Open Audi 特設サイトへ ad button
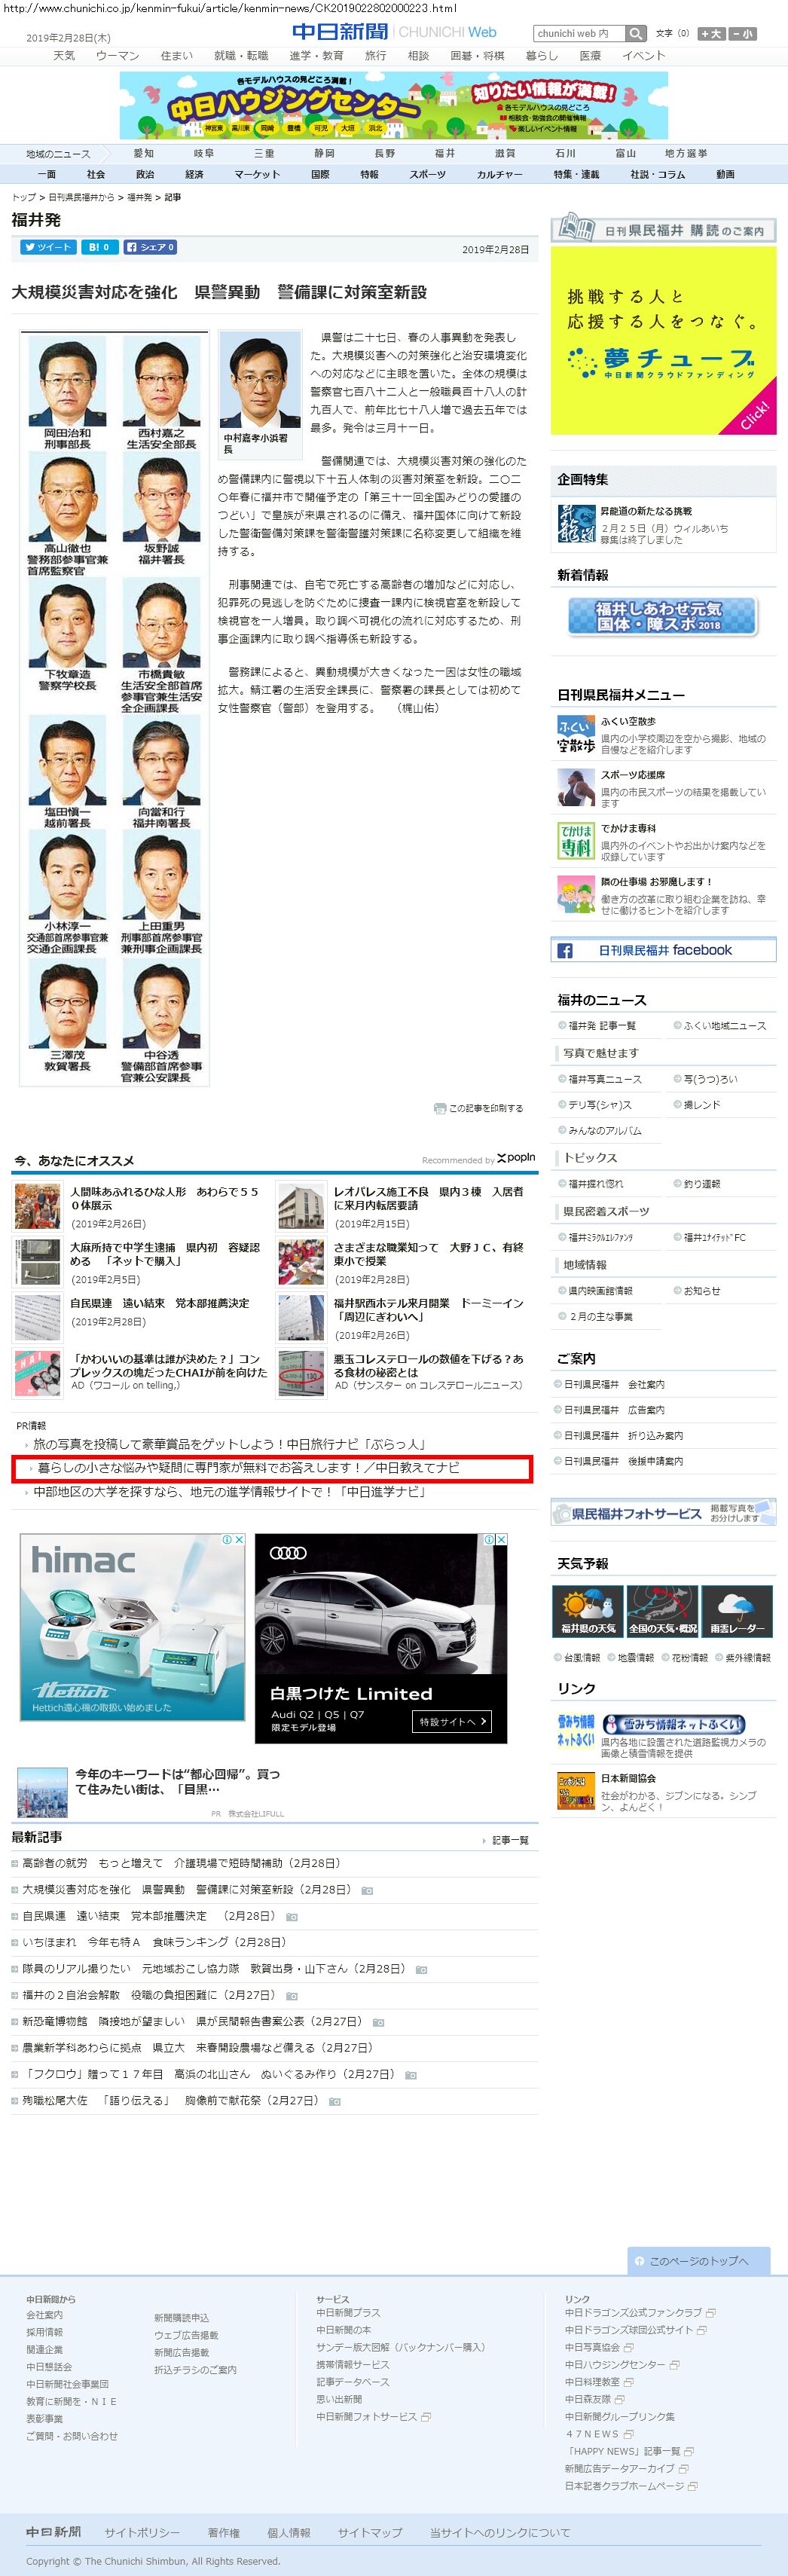Image resolution: width=788 pixels, height=2576 pixels. click(x=453, y=1721)
